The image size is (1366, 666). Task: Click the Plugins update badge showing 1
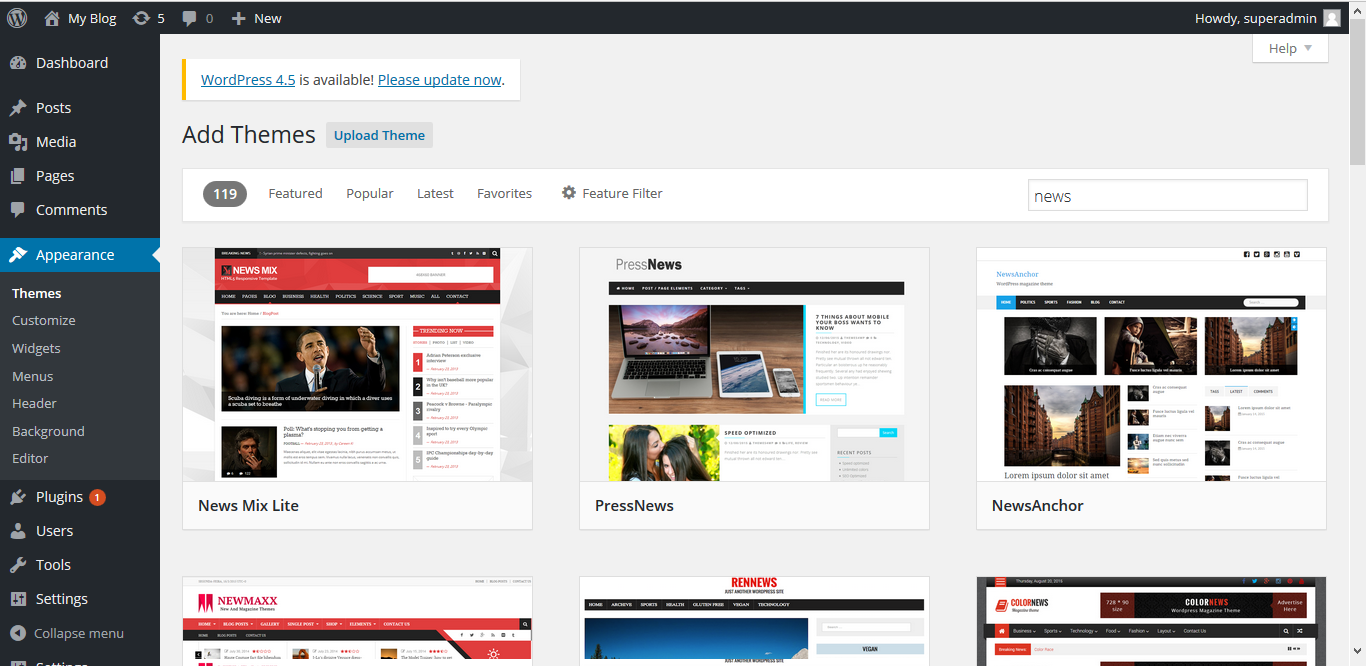point(97,497)
